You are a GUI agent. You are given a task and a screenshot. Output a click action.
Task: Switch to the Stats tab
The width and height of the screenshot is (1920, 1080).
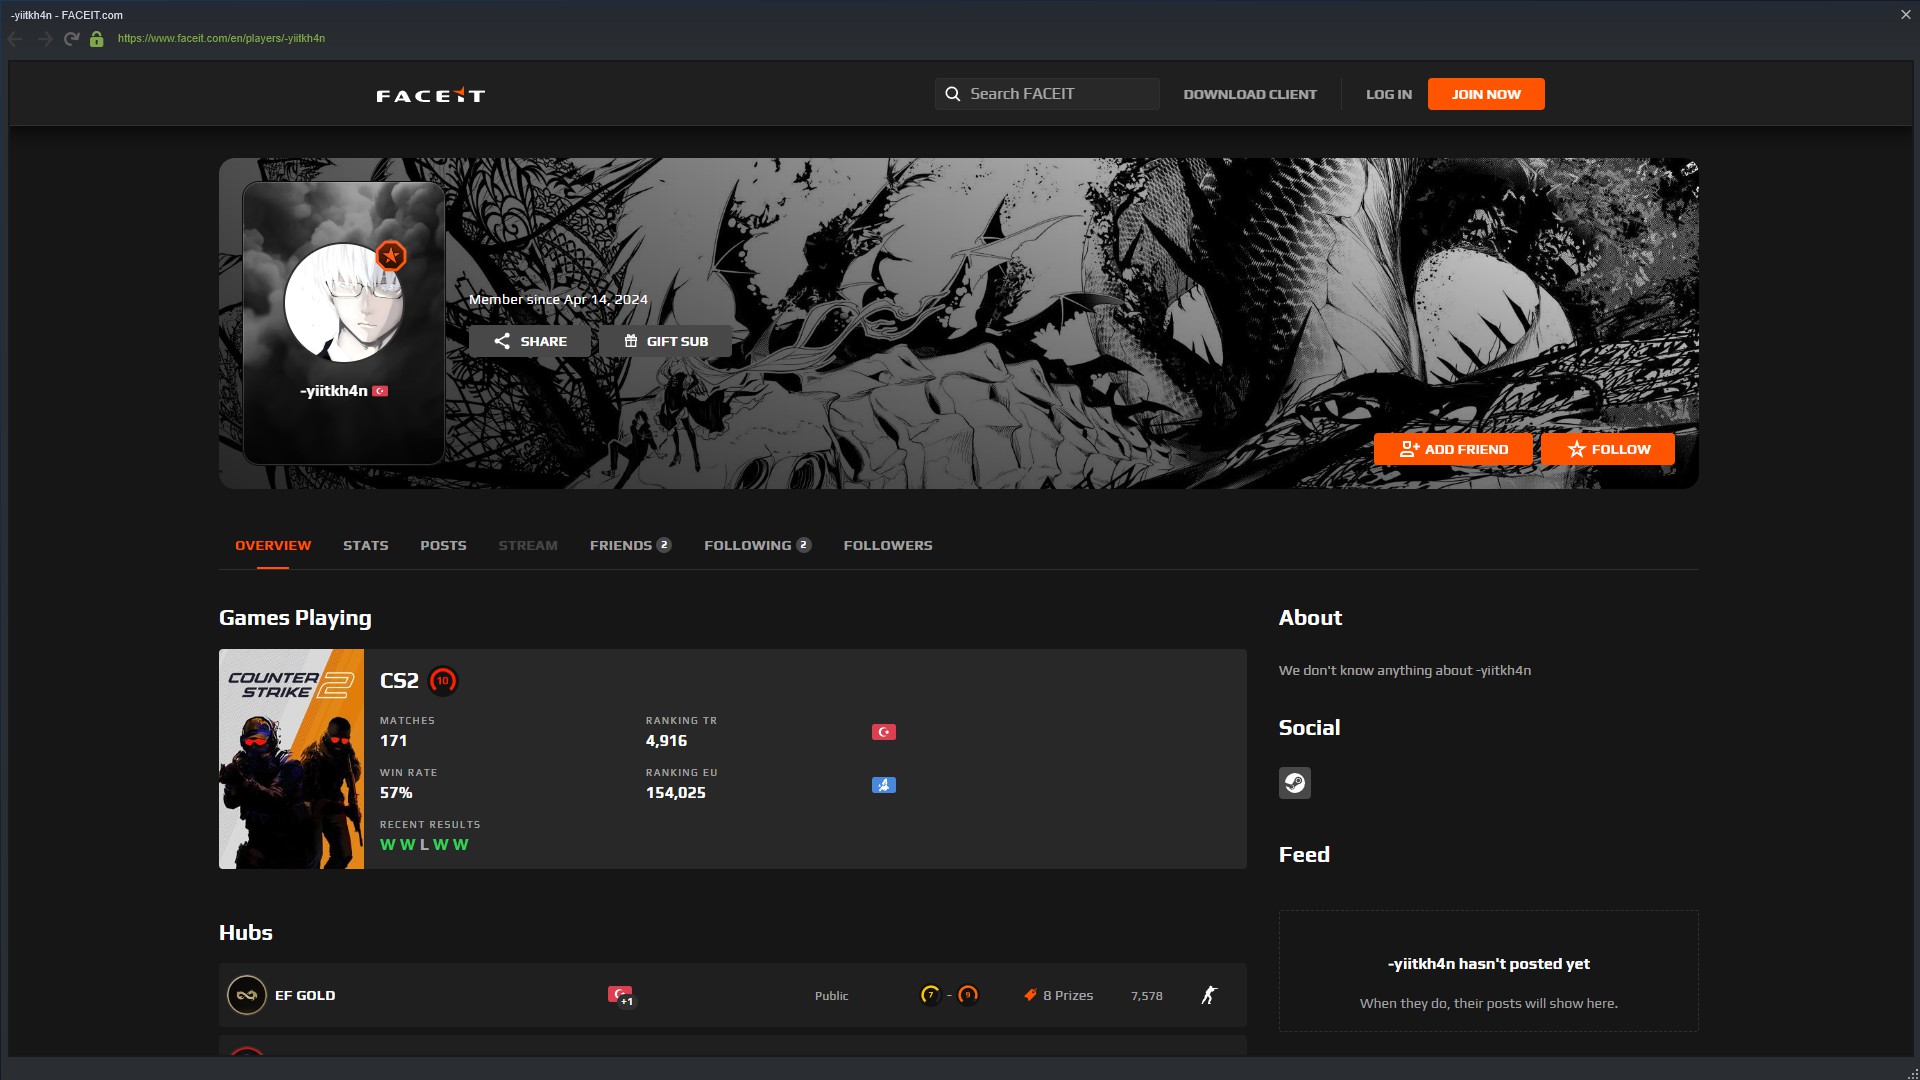point(366,545)
